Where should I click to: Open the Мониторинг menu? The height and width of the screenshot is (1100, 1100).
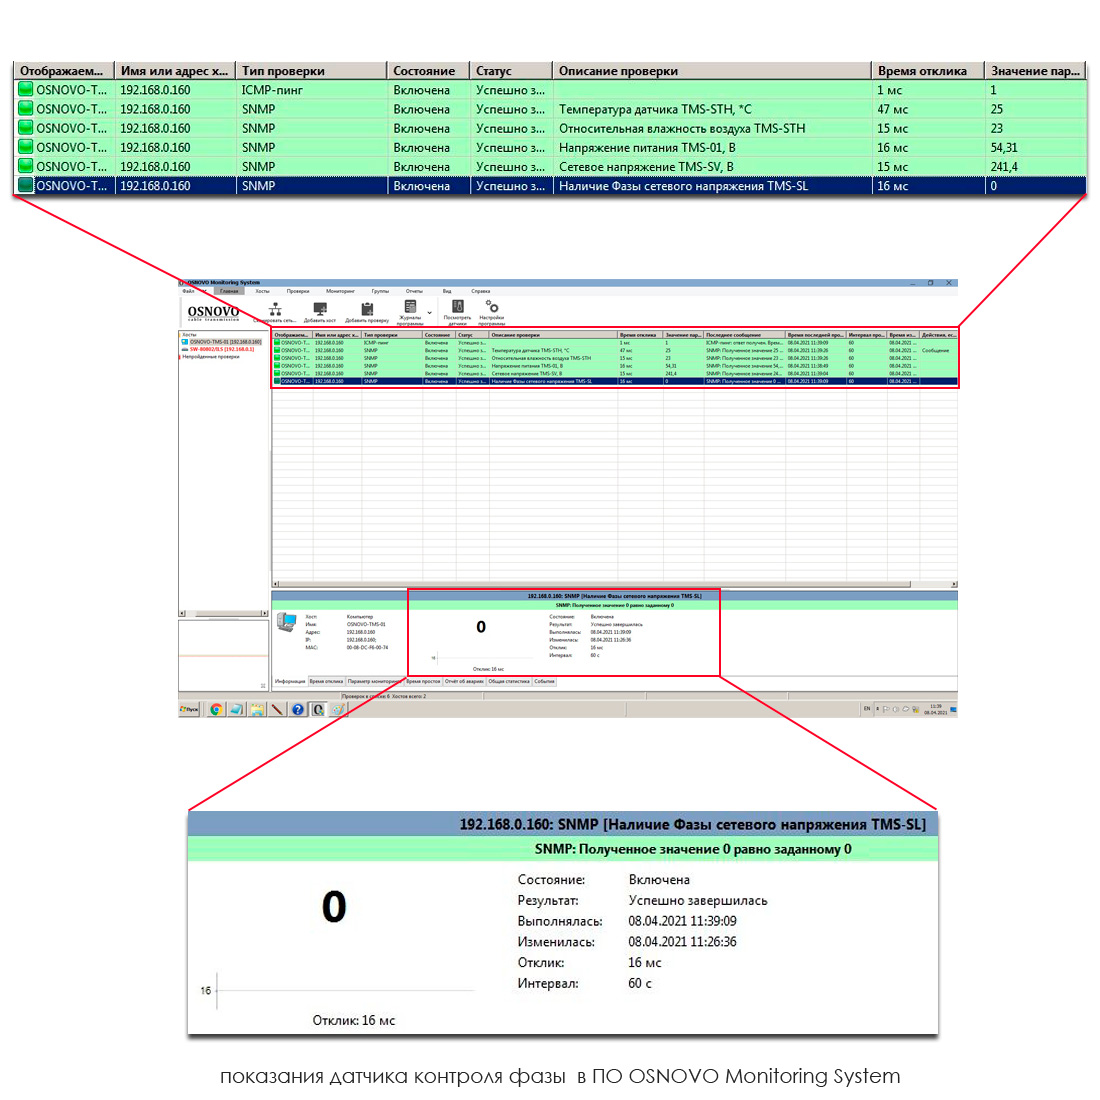click(x=340, y=291)
